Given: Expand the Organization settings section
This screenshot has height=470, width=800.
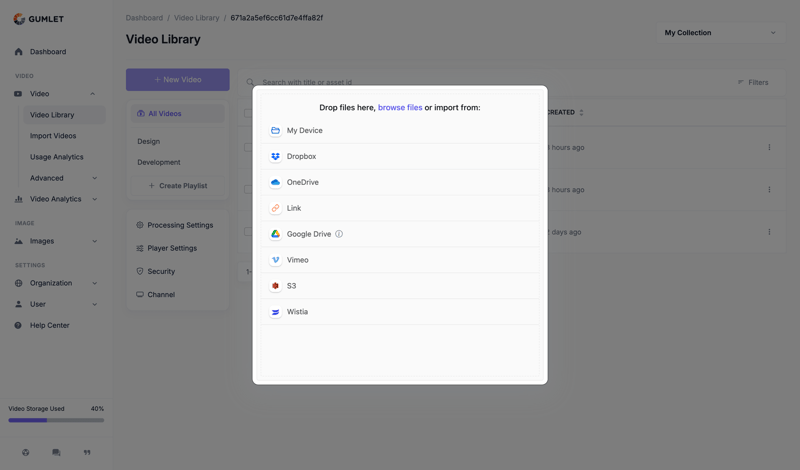Looking at the screenshot, I should pos(94,283).
